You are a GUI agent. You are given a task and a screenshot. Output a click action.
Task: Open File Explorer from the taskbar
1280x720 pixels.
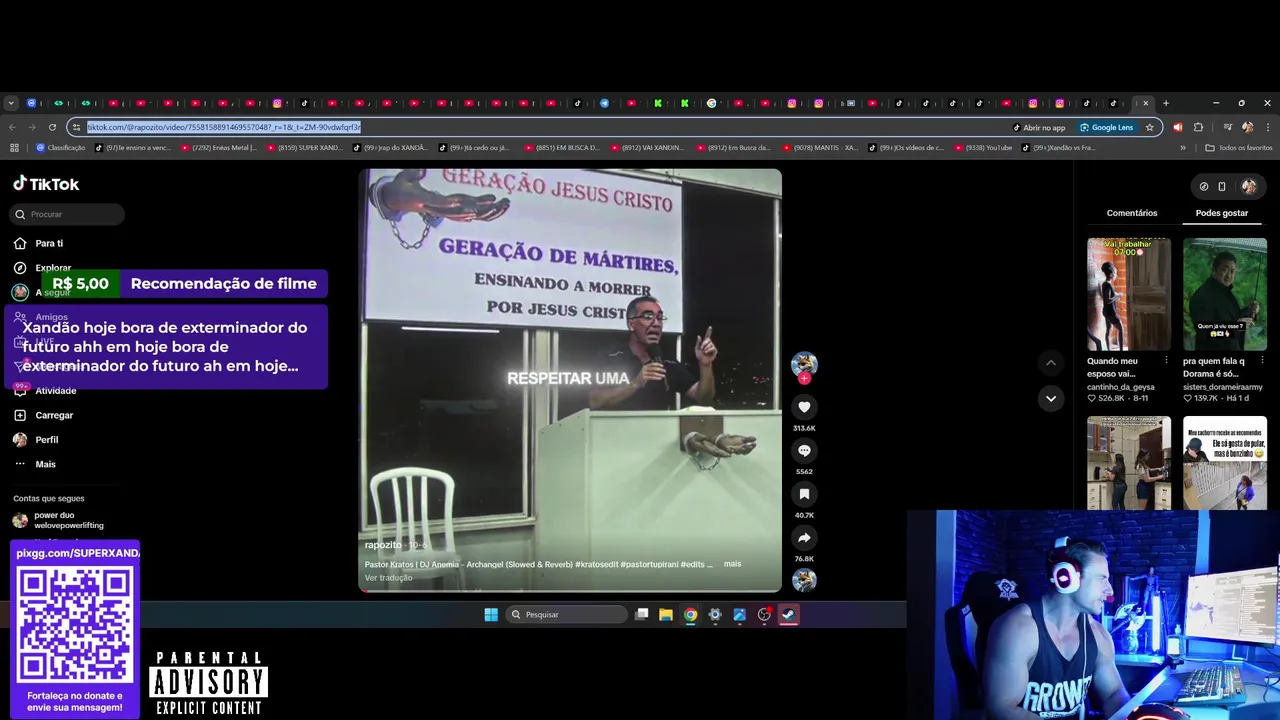click(665, 614)
